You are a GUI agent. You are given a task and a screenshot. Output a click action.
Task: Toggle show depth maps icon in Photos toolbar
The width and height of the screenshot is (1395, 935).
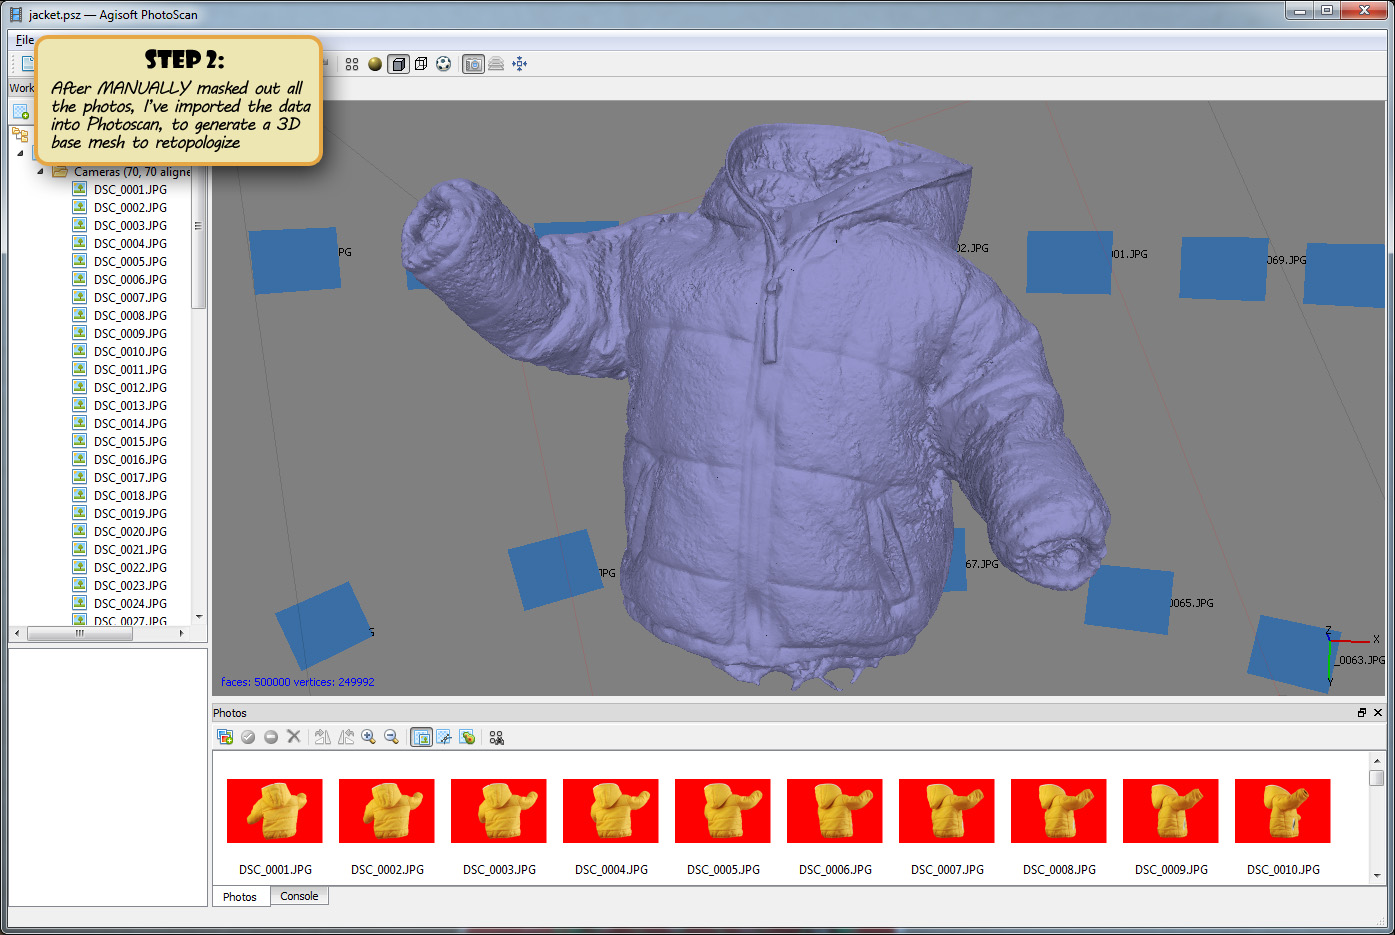click(467, 737)
